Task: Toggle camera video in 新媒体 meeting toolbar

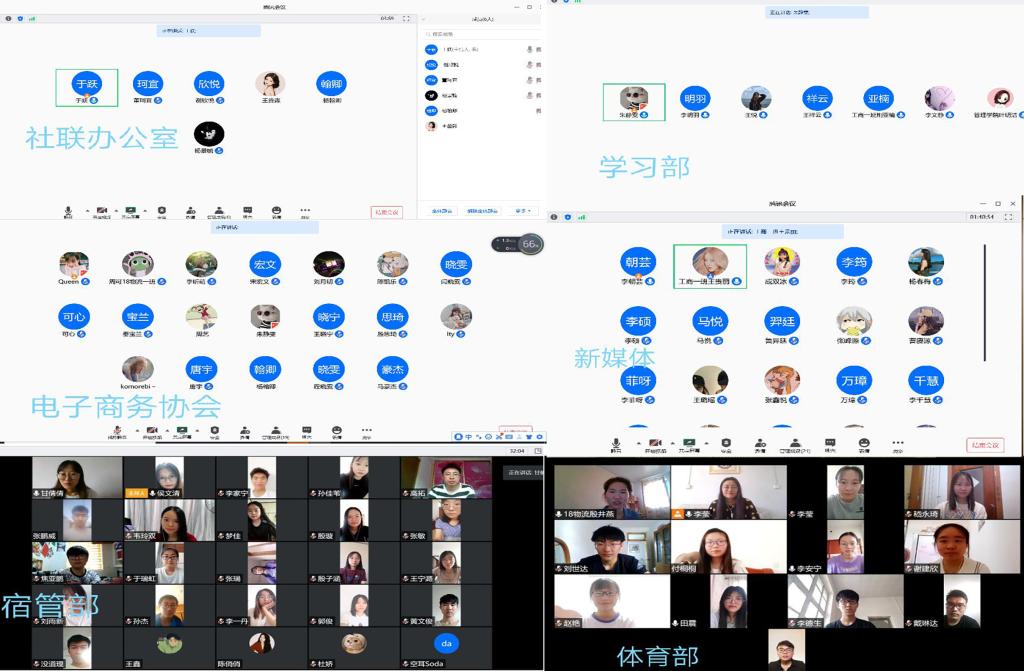Action: tap(655, 443)
